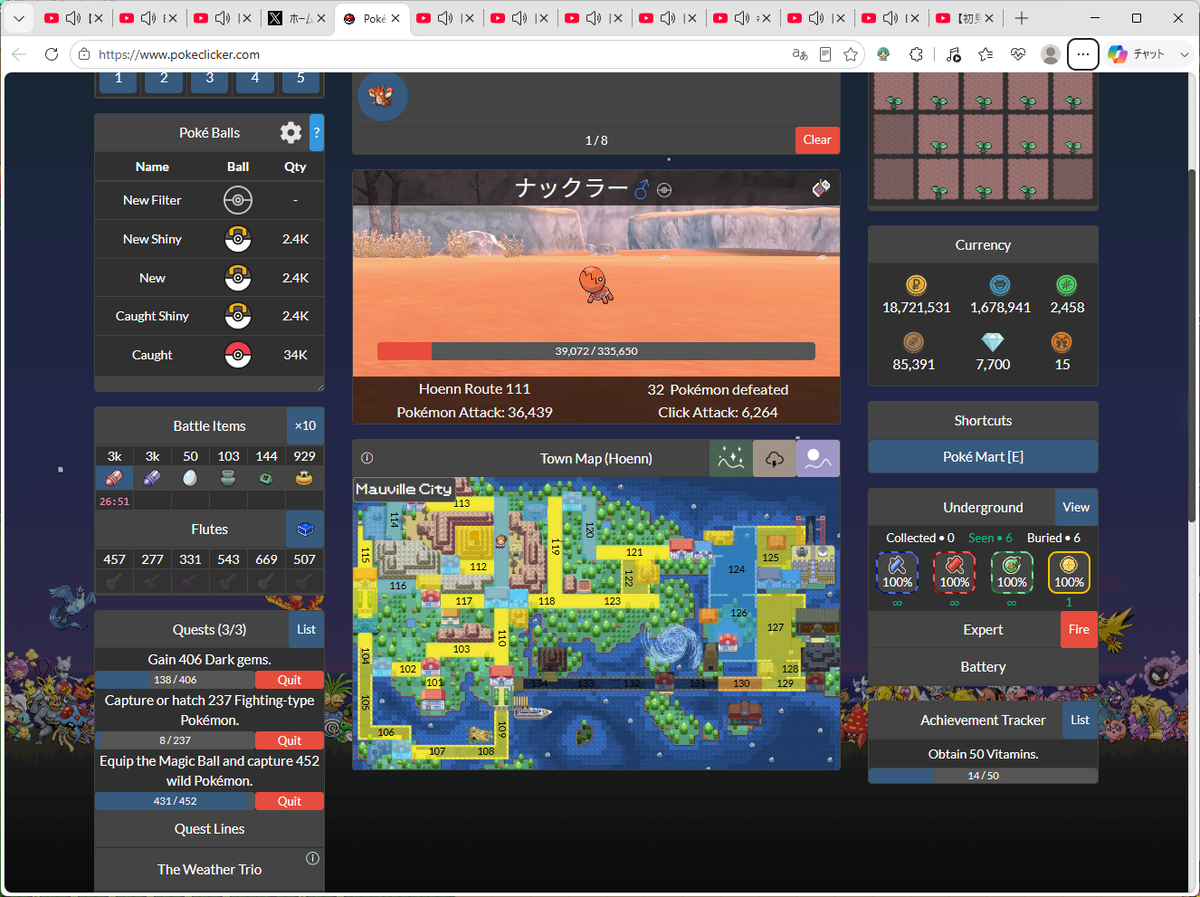Click the x10 Battle Items multiplier
This screenshot has width=1200, height=897.
click(x=305, y=425)
